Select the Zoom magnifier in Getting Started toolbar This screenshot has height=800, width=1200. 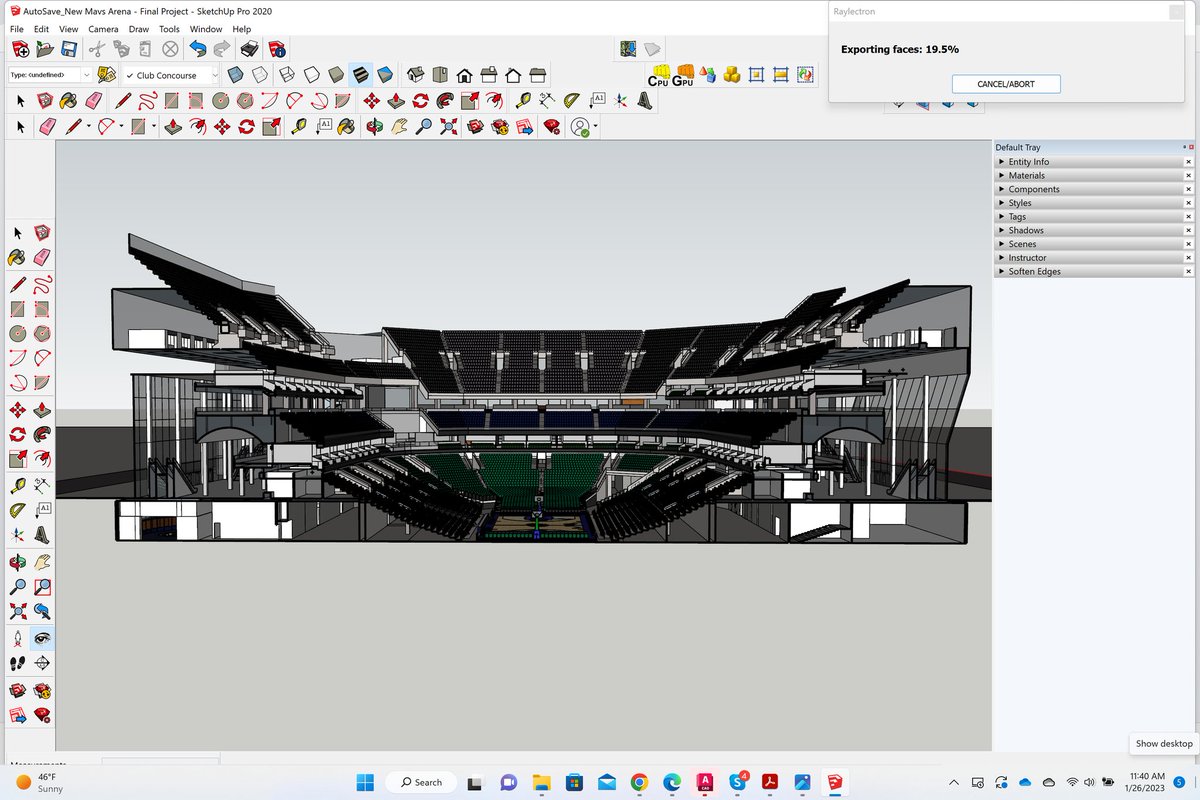click(x=425, y=127)
